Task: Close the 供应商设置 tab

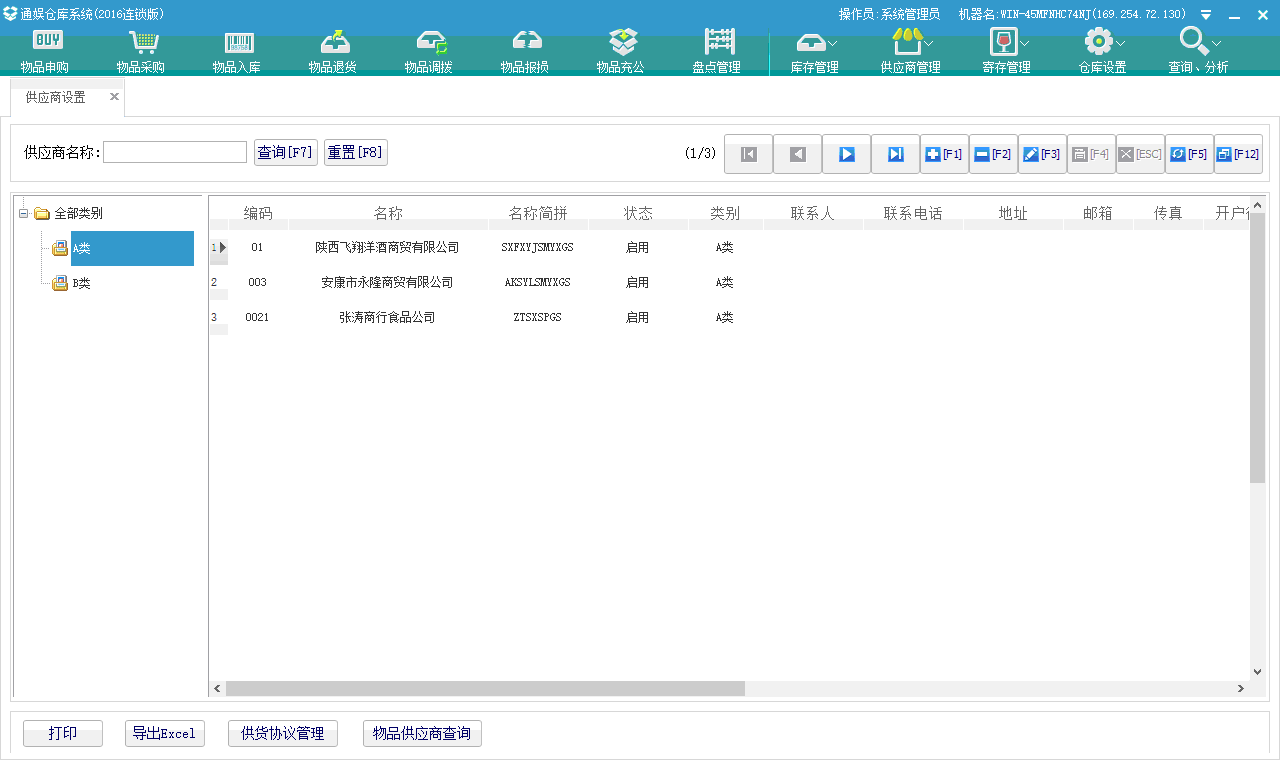Action: [x=114, y=97]
